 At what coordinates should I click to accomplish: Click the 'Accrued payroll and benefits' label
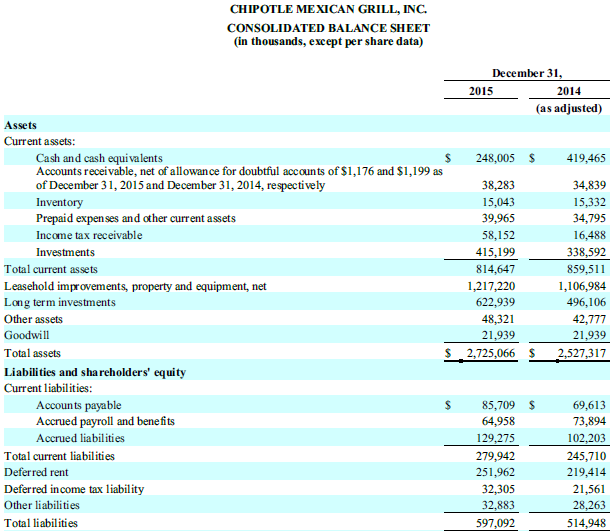pyautogui.click(x=105, y=421)
